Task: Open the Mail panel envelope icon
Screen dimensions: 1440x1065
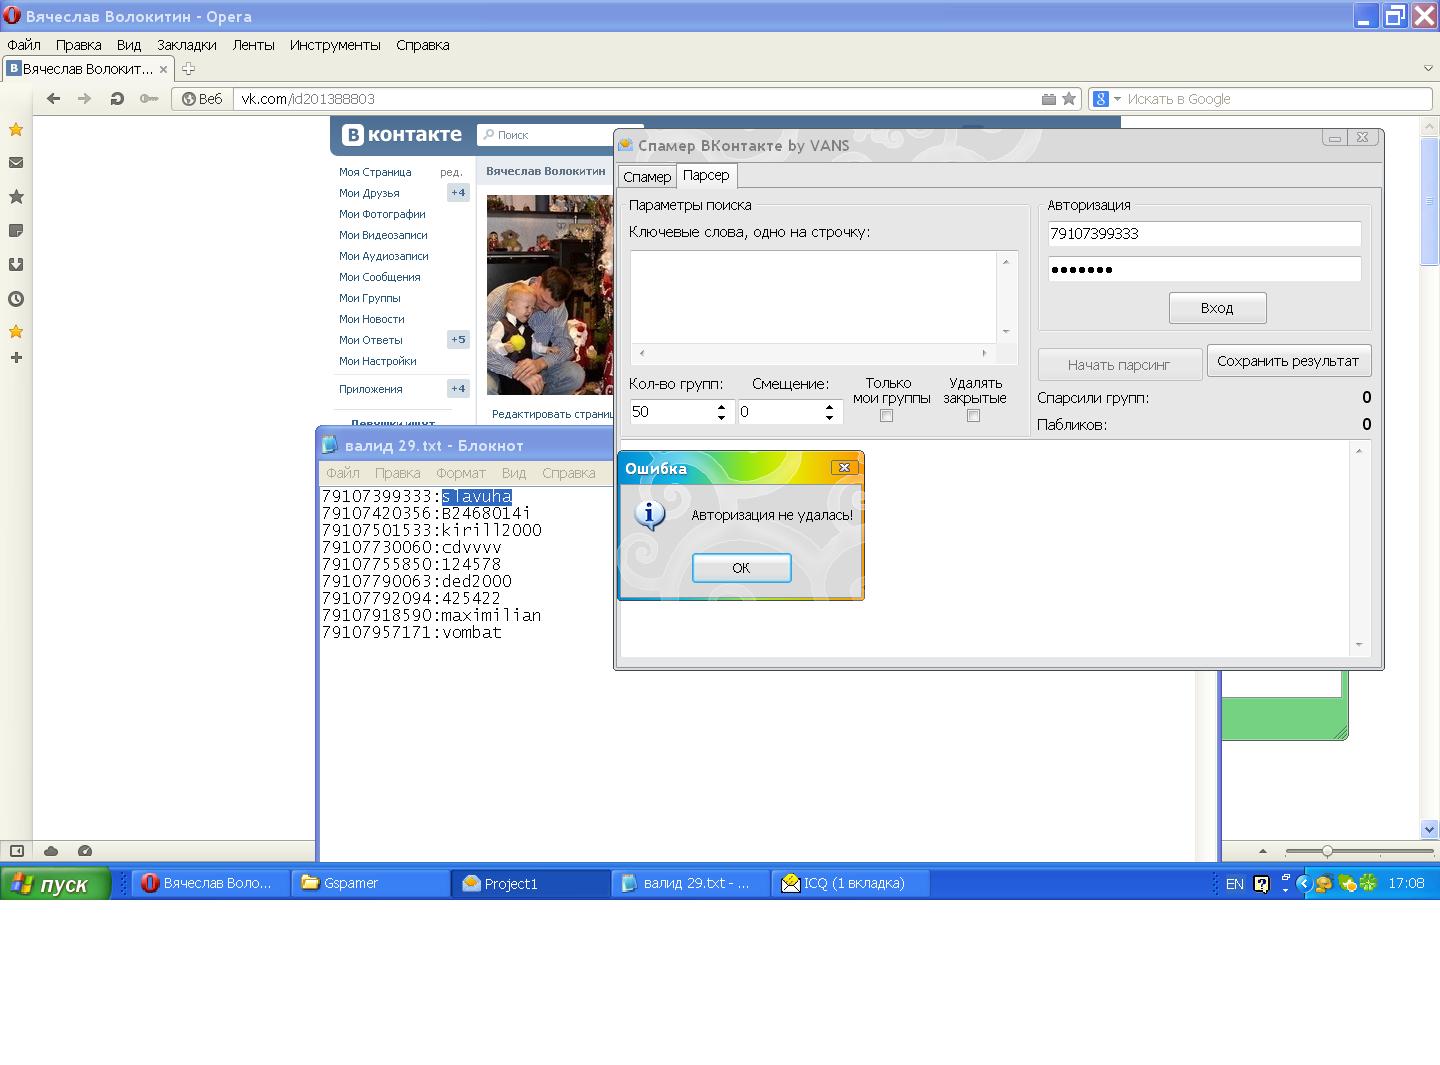Action: coord(16,163)
